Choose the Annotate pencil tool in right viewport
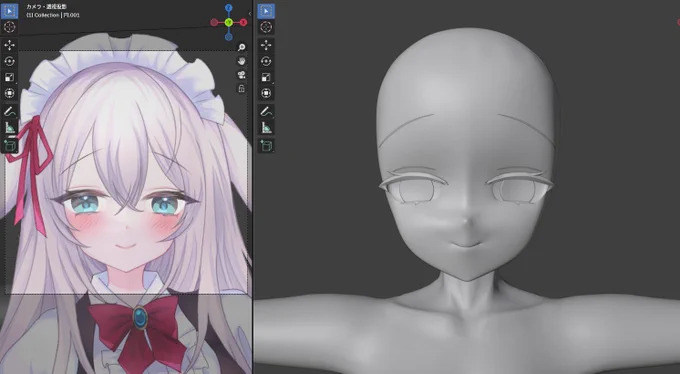This screenshot has height=374, width=680. (x=266, y=112)
